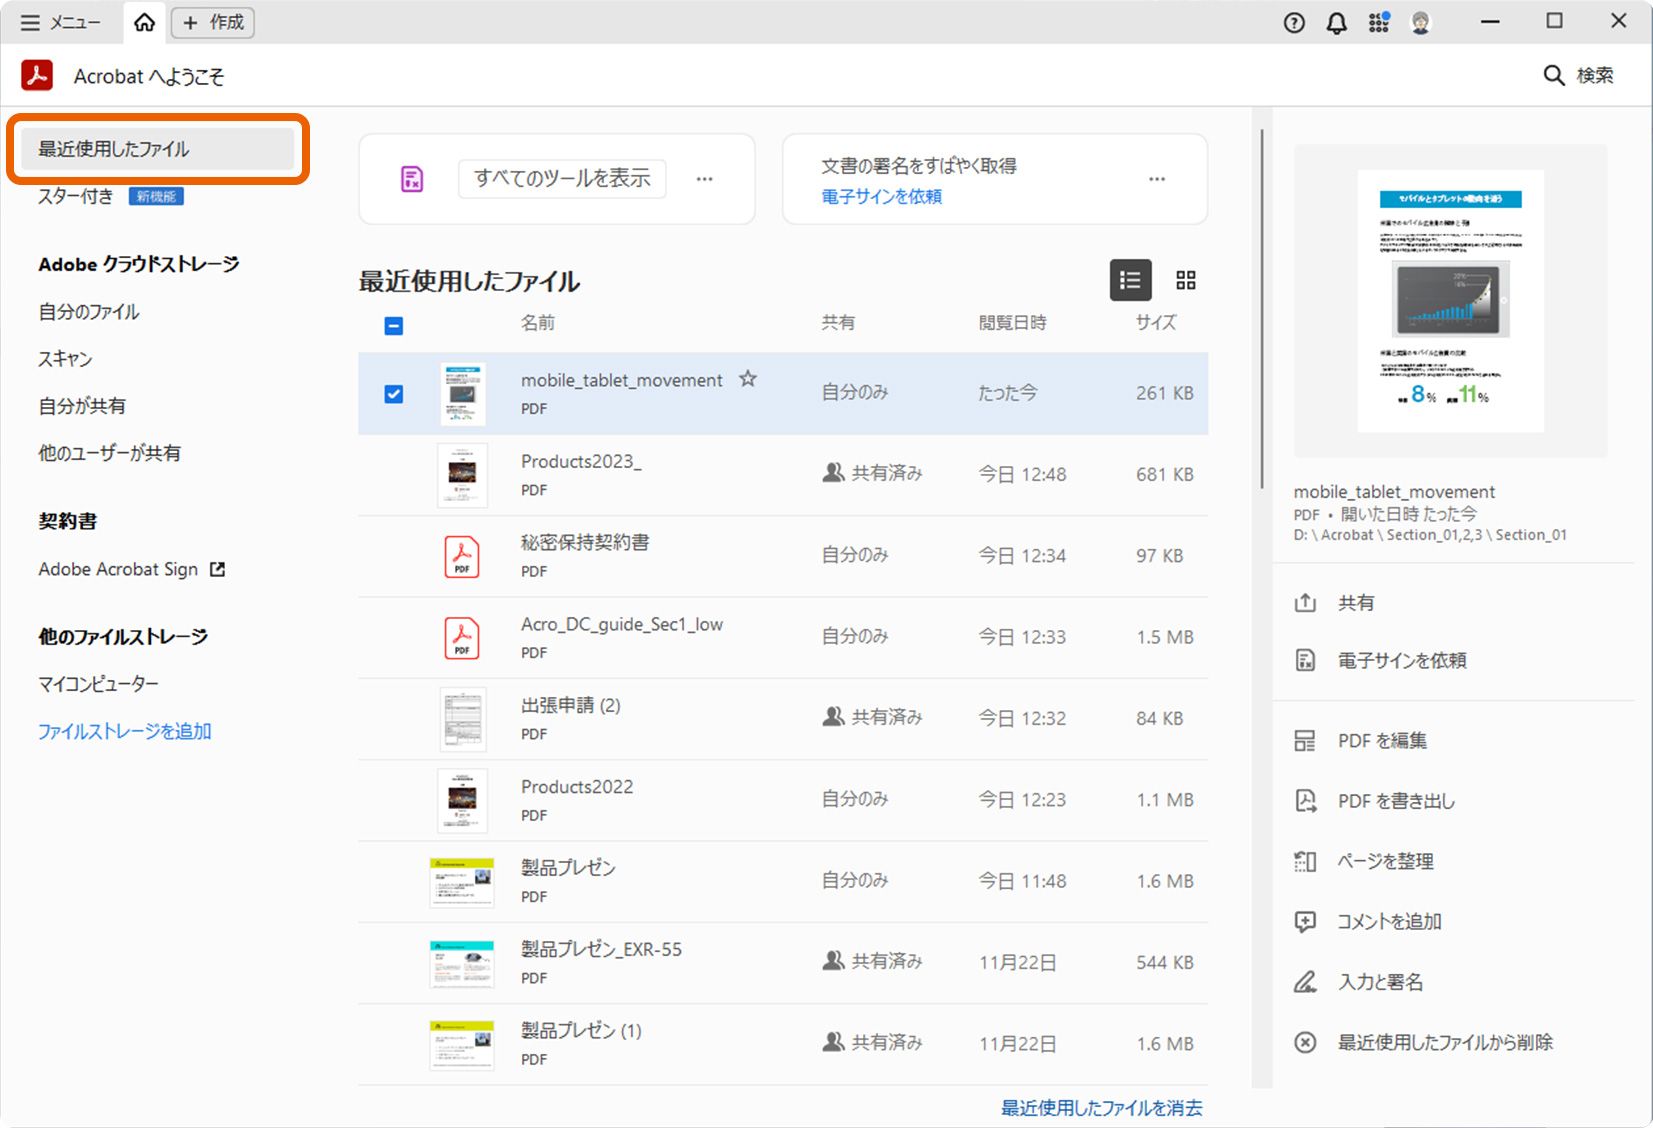Screen dimensions: 1653x1129
Task: Click the 最近使用したファイルから削除 icon
Action: [x=1305, y=1042]
